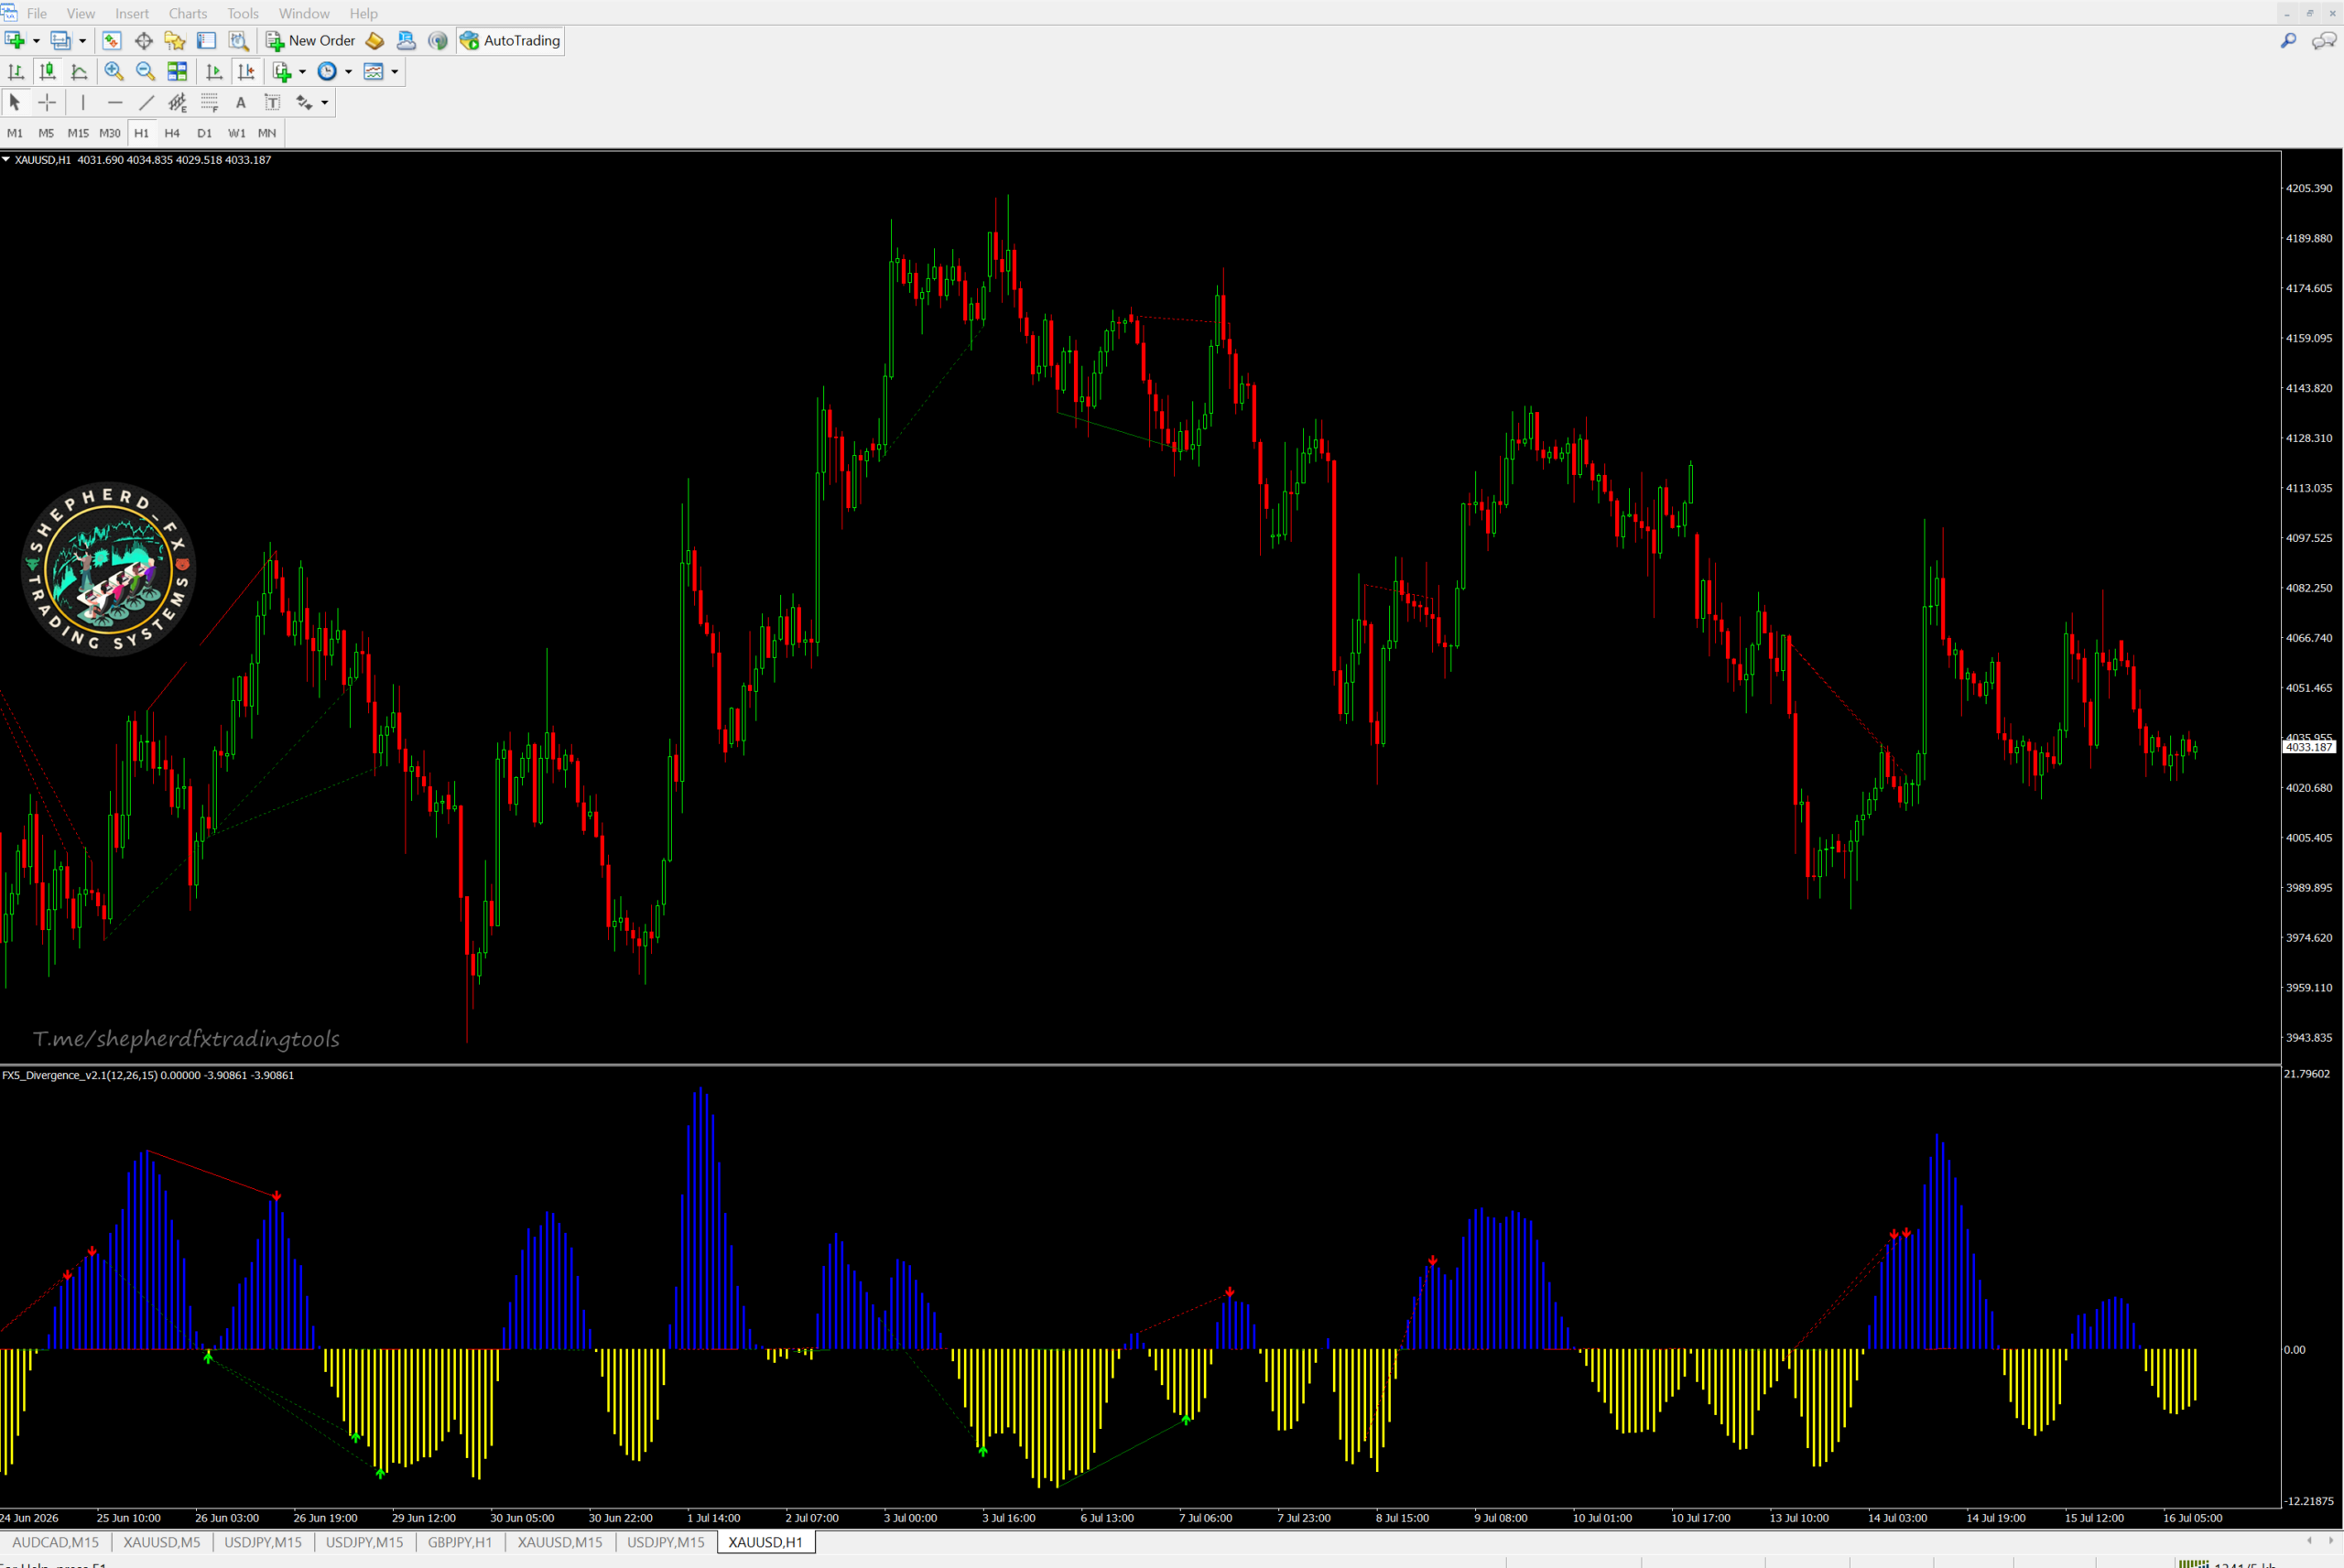The height and width of the screenshot is (1568, 2344).
Task: Open the Insert menu
Action: click(x=131, y=13)
